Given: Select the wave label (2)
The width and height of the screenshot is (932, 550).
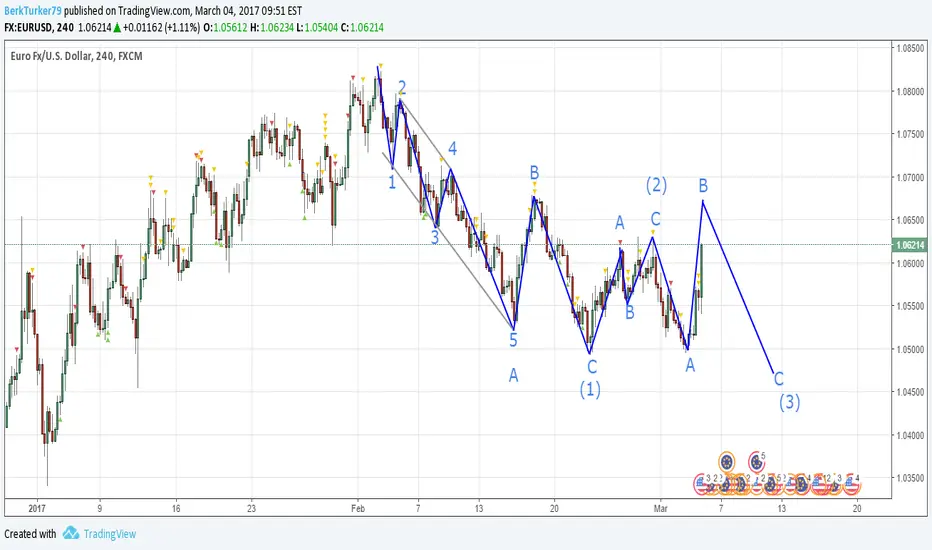Looking at the screenshot, I should (656, 186).
